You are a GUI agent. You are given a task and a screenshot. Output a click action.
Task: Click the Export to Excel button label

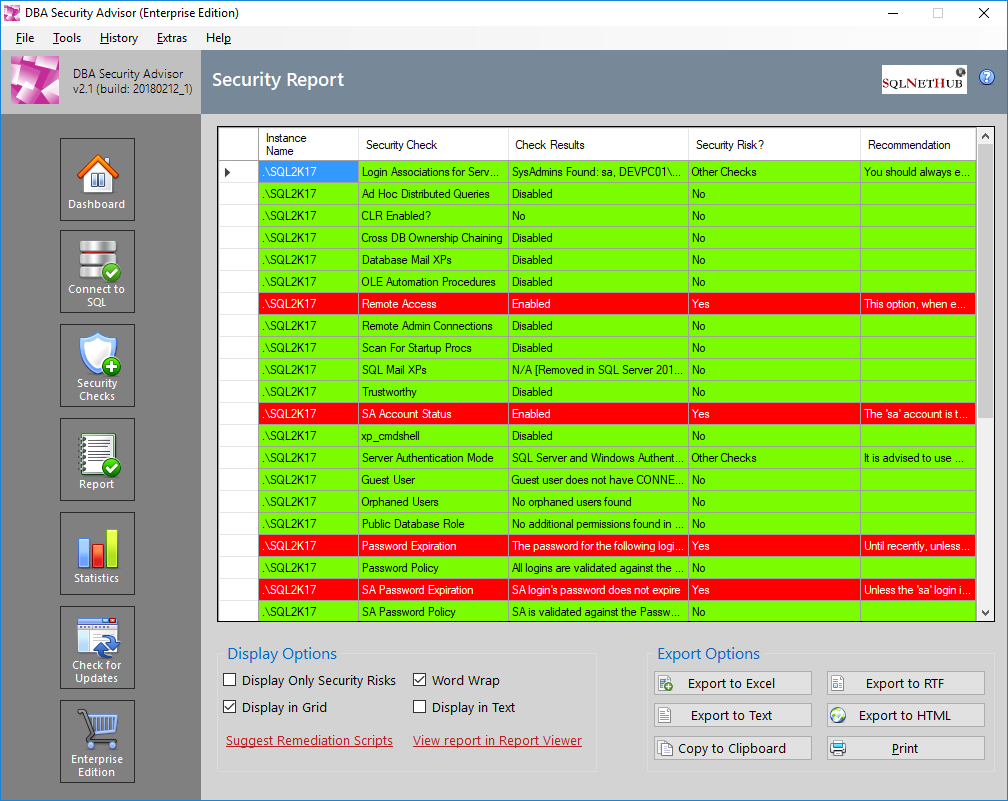click(732, 683)
